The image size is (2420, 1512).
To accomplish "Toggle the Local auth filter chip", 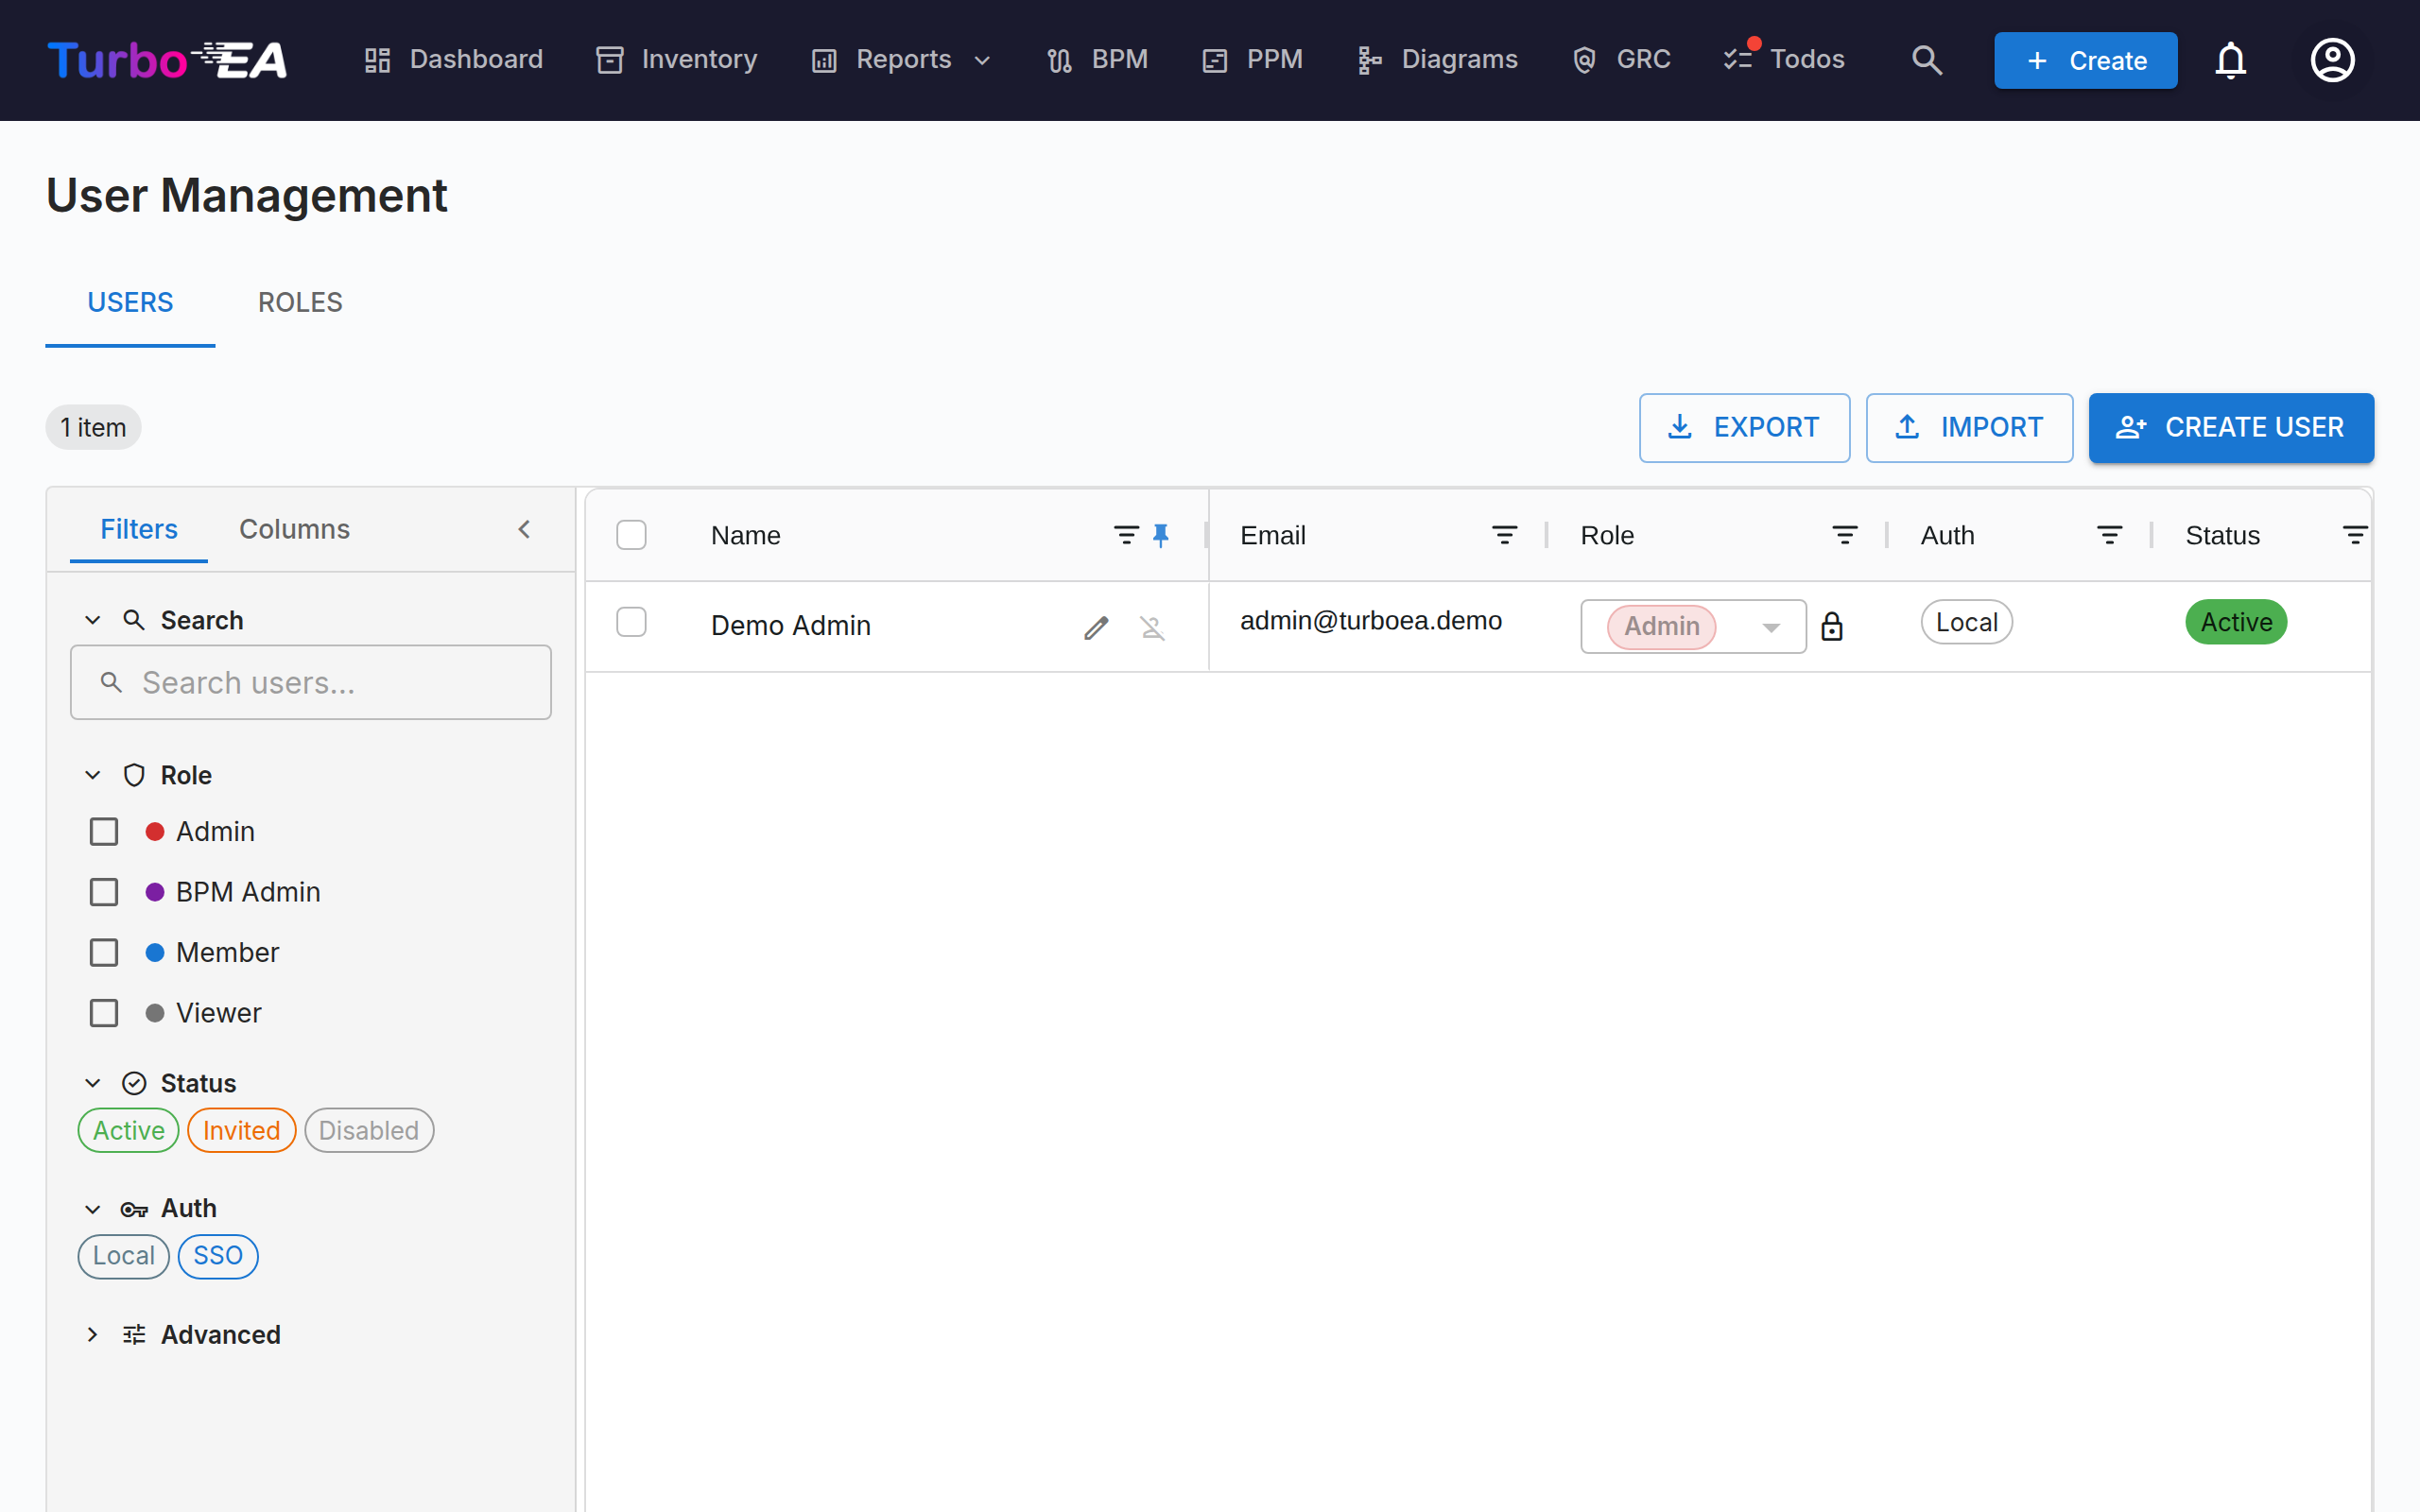I will click(x=124, y=1256).
